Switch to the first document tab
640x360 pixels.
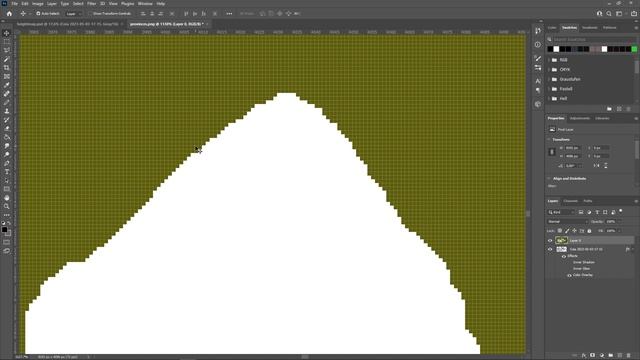67,24
